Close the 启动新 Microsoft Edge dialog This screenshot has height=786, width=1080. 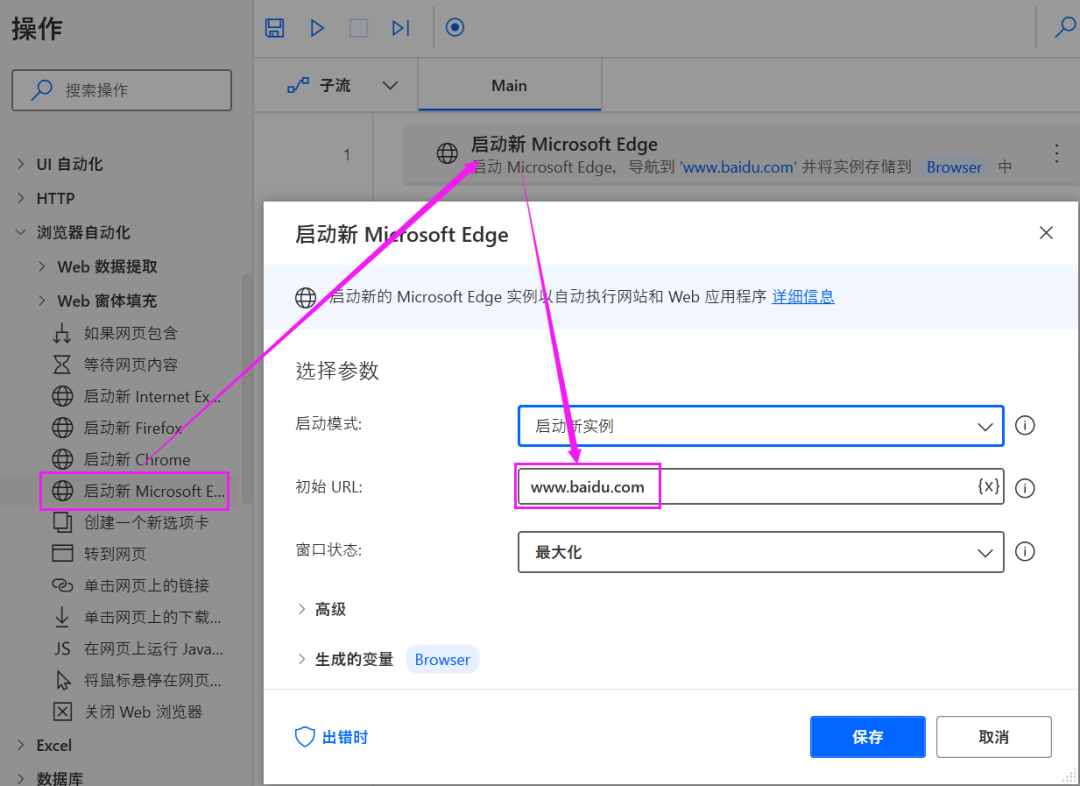point(1046,233)
